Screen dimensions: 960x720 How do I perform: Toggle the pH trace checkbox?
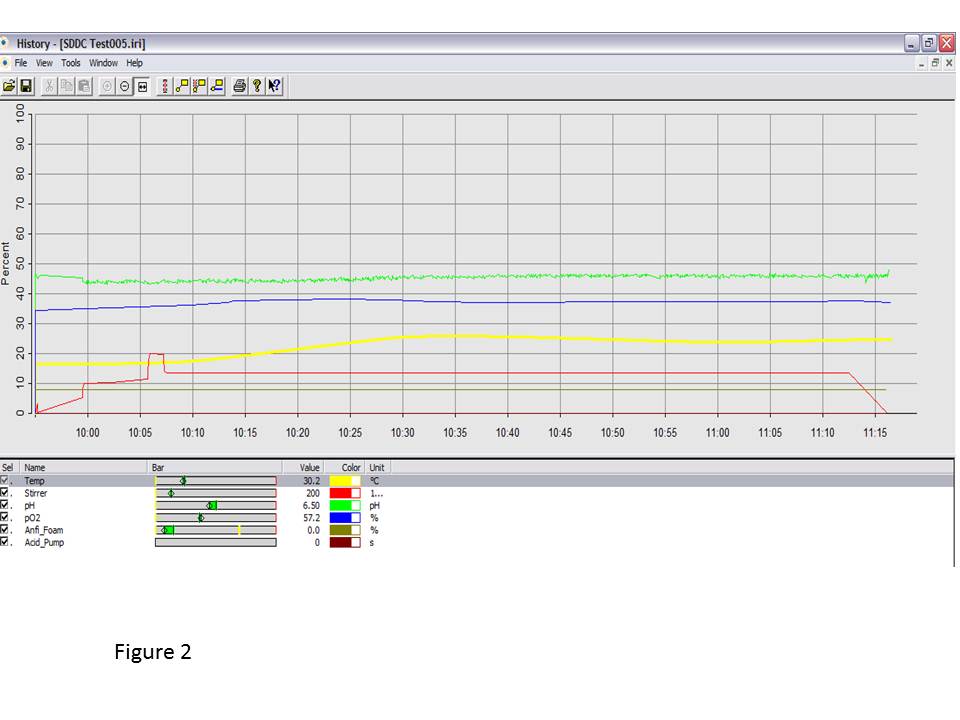click(x=5, y=505)
